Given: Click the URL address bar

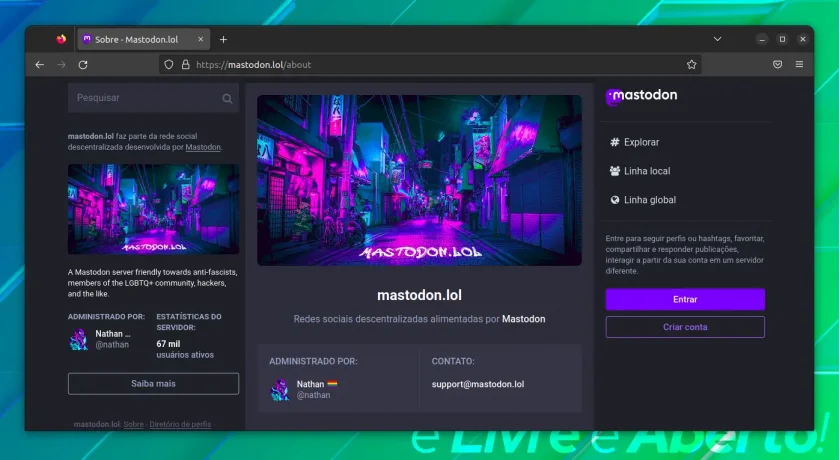Looking at the screenshot, I should (431, 65).
